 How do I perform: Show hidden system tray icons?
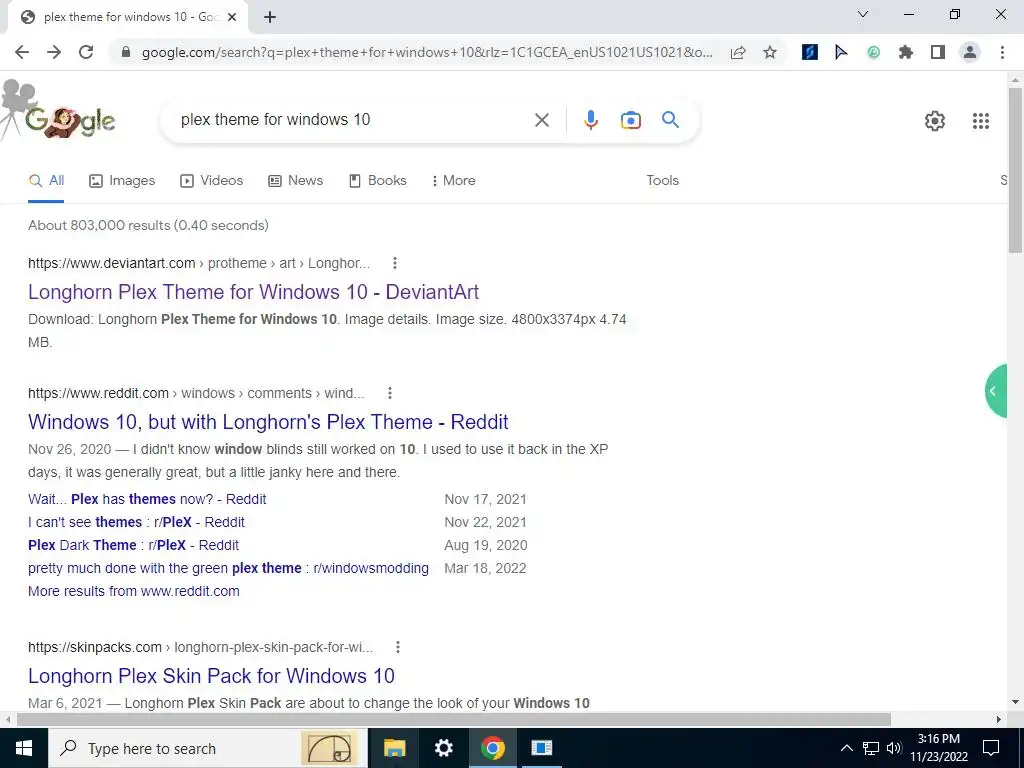846,748
